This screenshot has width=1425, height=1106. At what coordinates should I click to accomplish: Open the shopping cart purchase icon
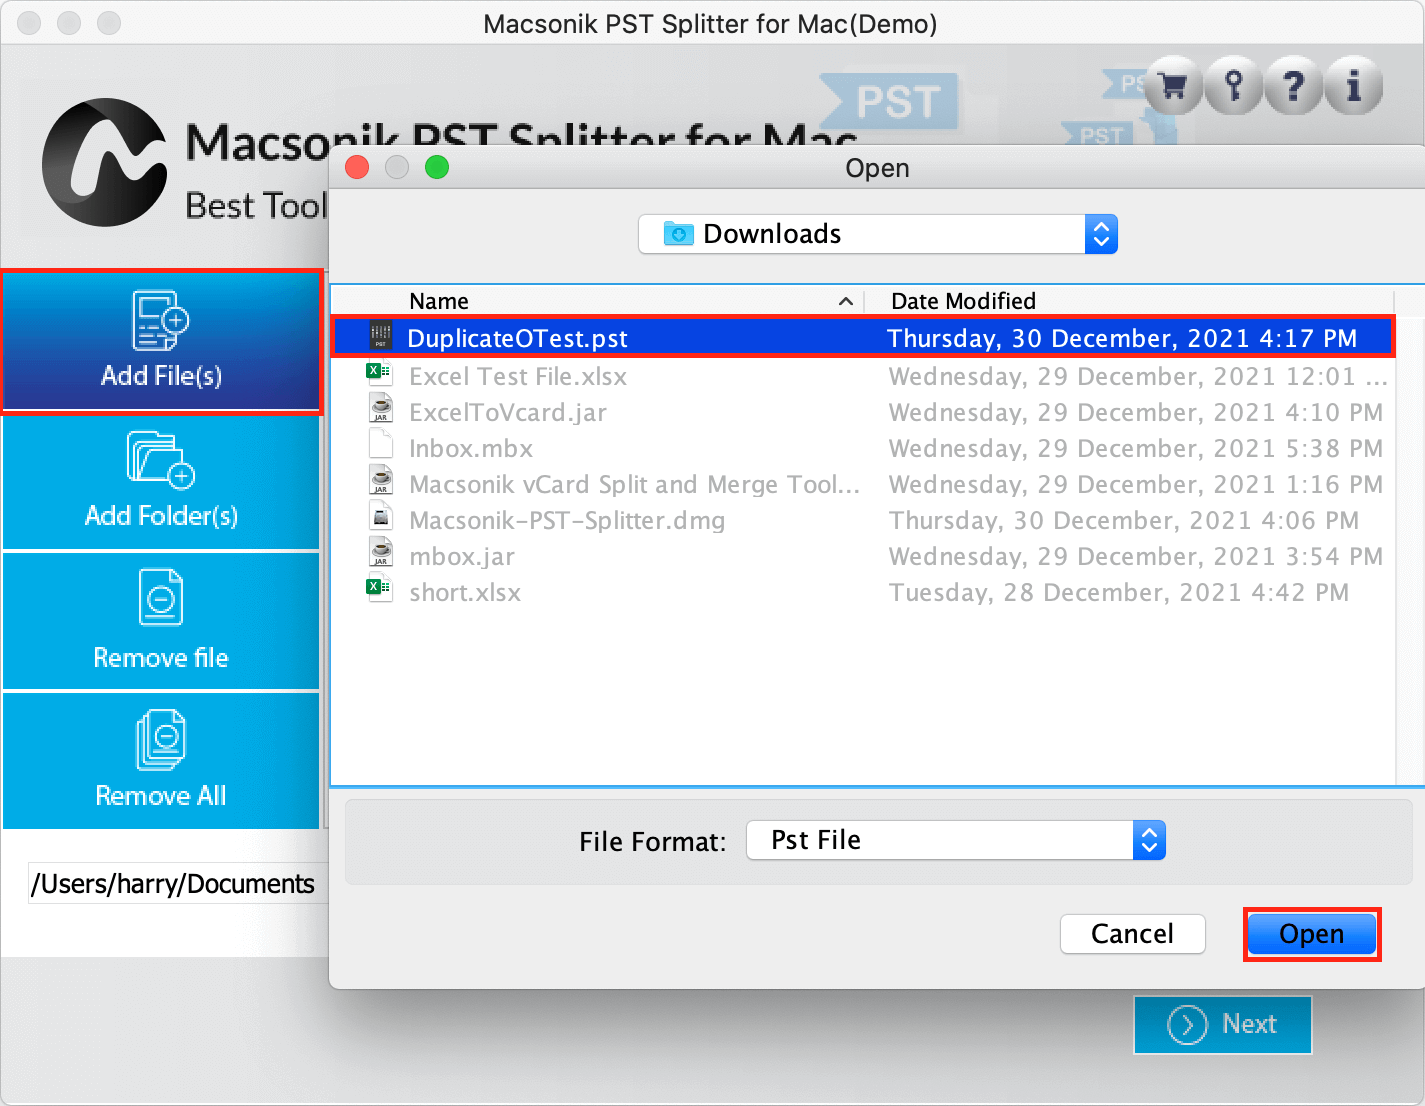click(x=1172, y=86)
